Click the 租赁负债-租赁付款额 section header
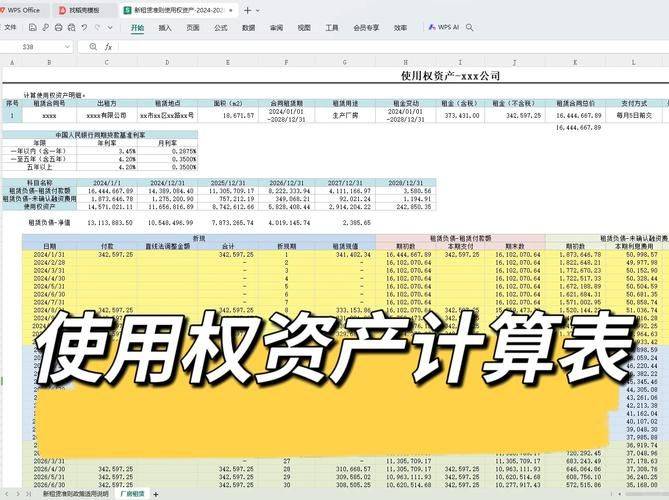Screen dimensions: 669x500 click(x=460, y=238)
